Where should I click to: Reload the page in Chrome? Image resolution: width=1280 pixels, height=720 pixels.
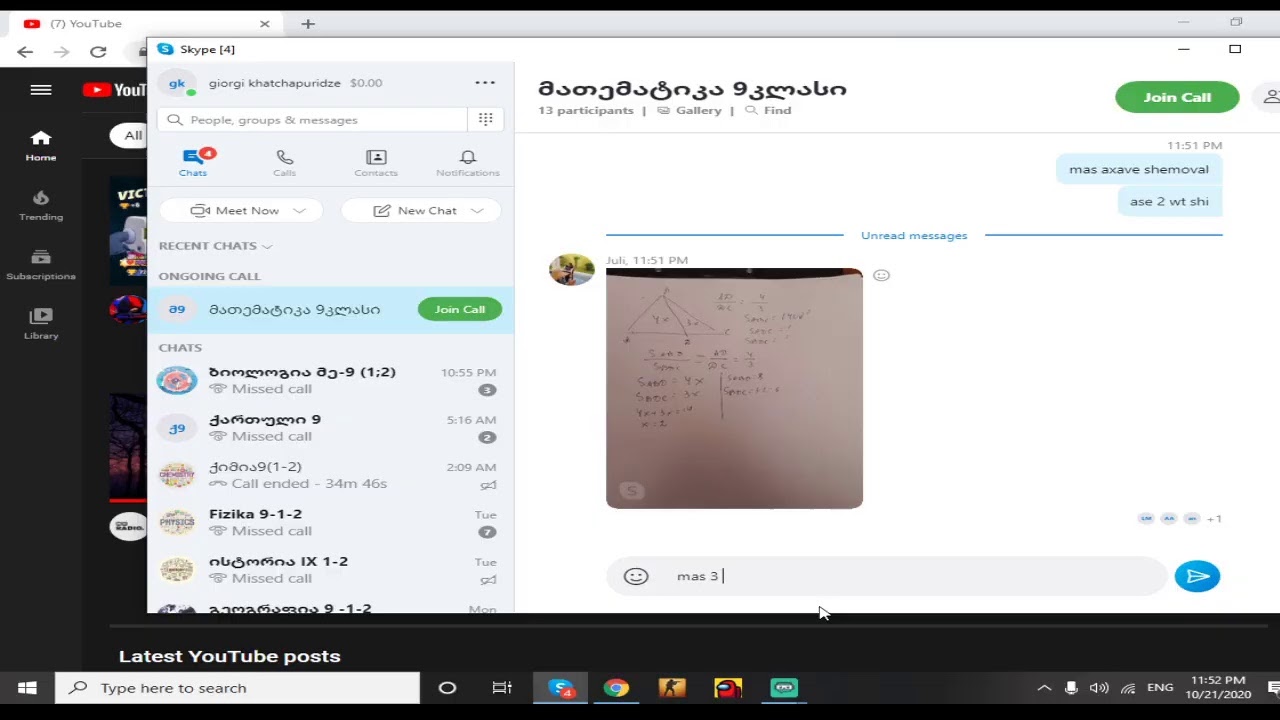[98, 52]
